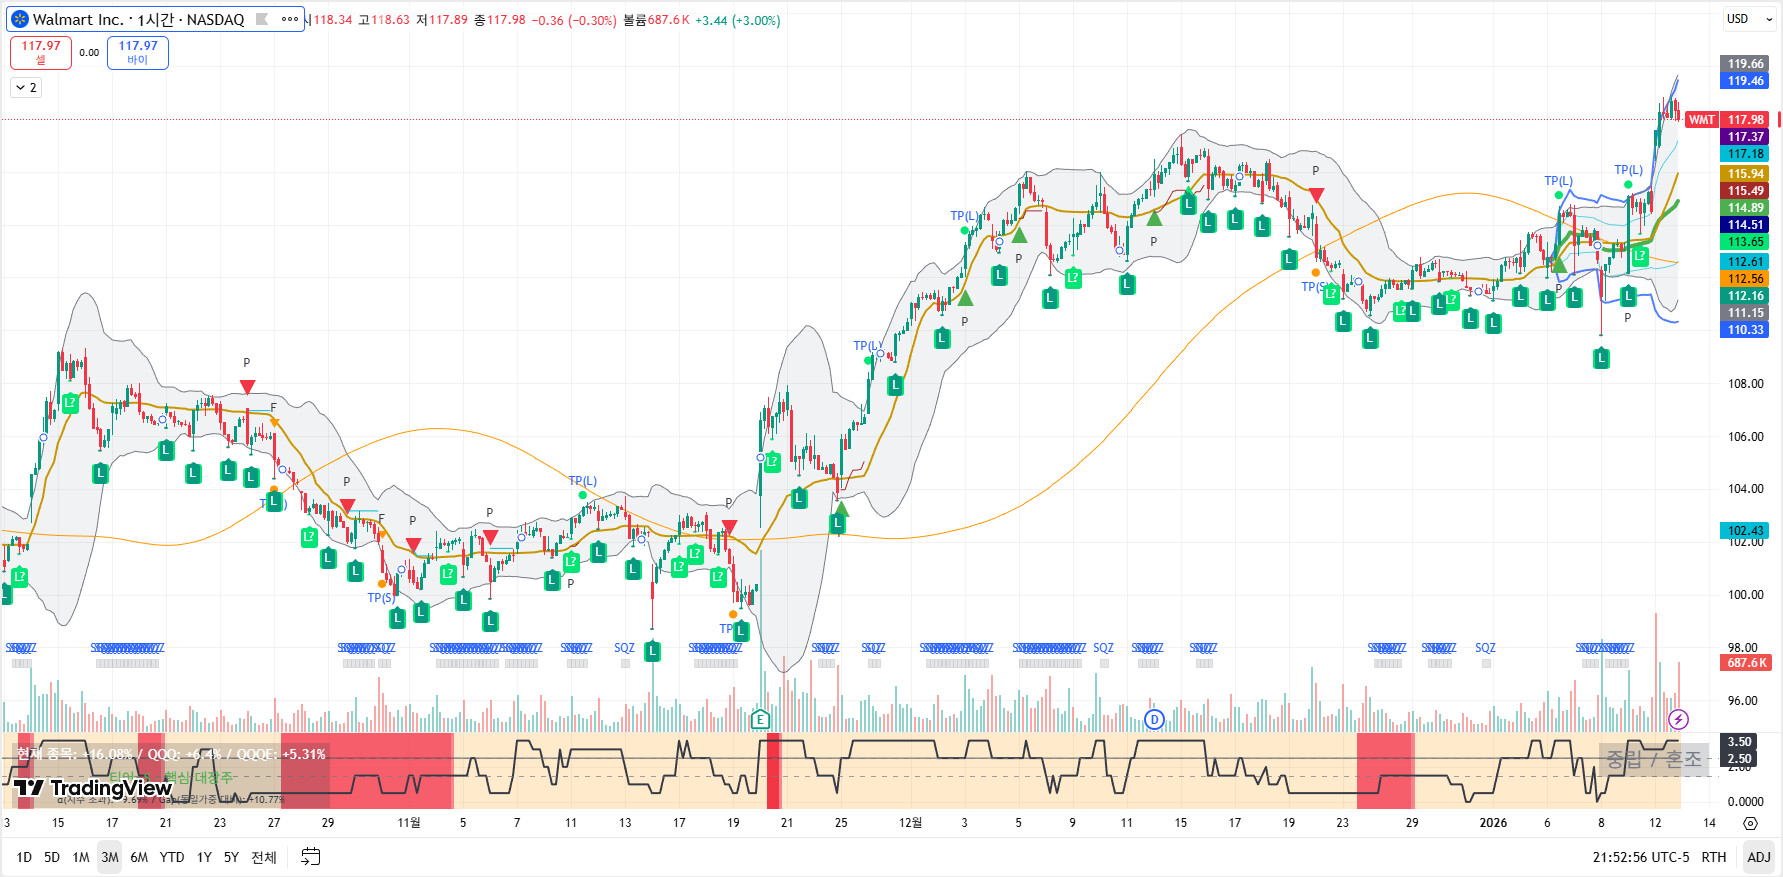Click the red WMT price tag
The height and width of the screenshot is (877, 1783).
pyautogui.click(x=1701, y=120)
